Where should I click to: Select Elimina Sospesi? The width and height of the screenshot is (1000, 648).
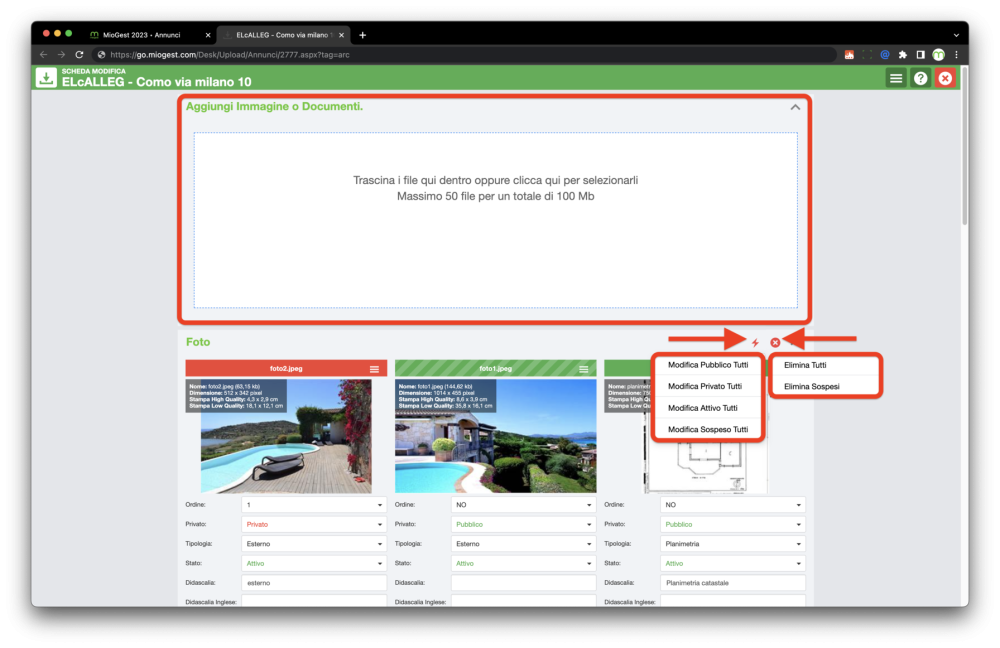click(825, 387)
